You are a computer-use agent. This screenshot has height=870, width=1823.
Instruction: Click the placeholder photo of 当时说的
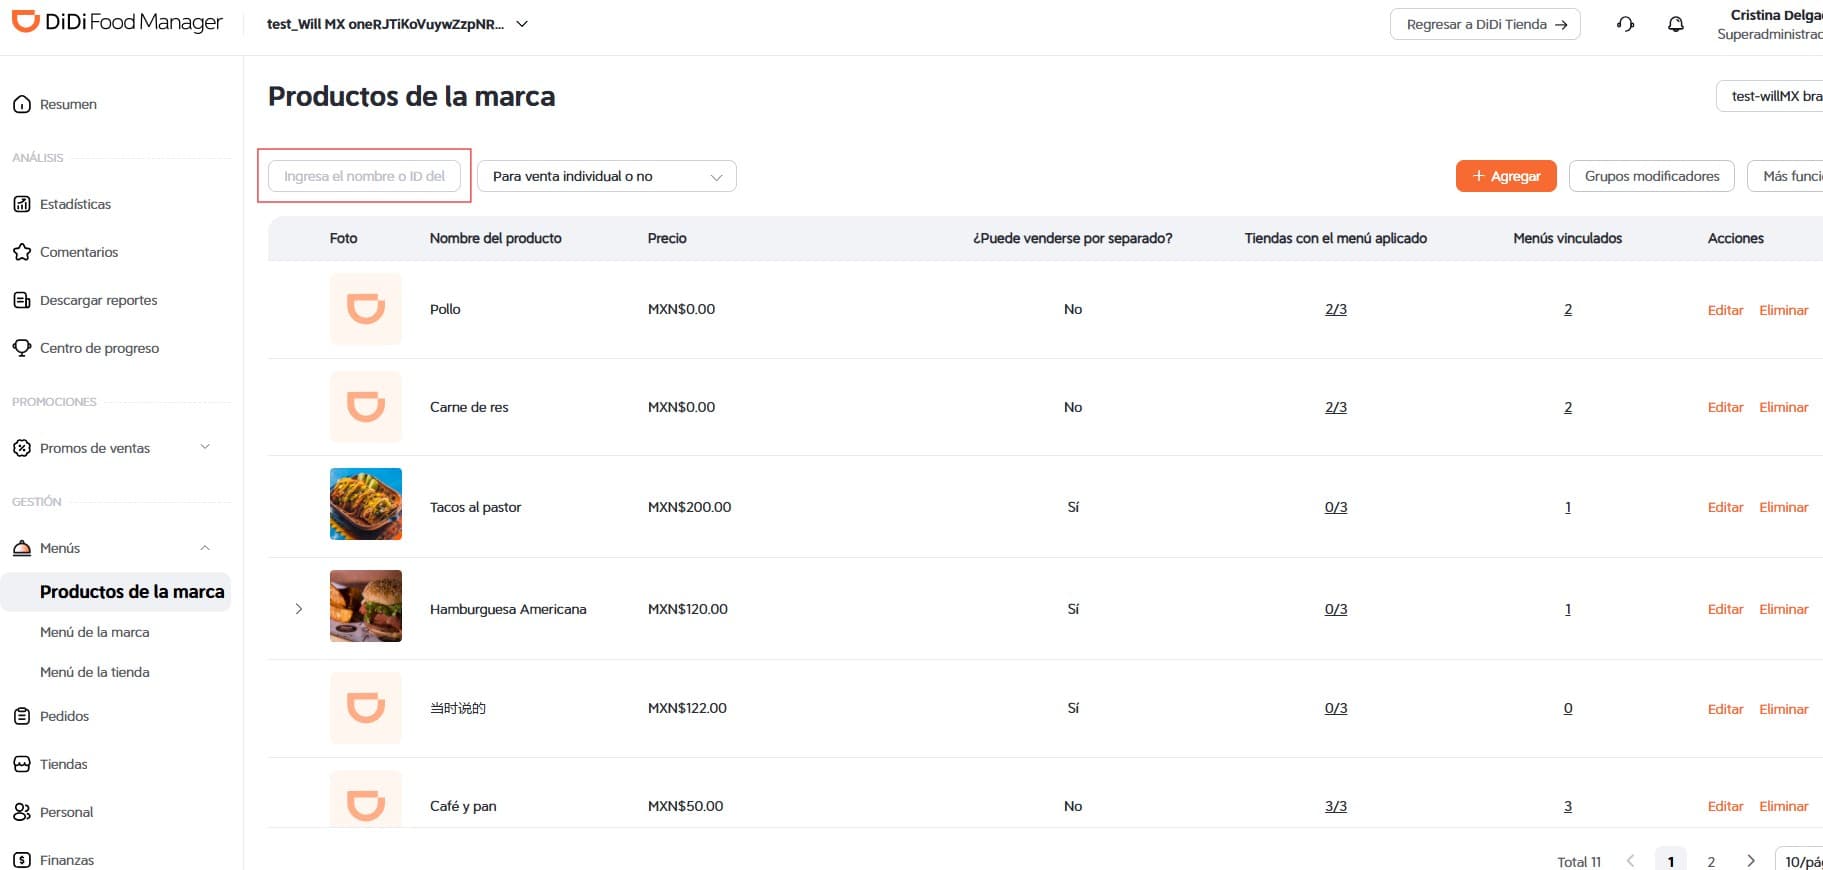[x=366, y=708]
